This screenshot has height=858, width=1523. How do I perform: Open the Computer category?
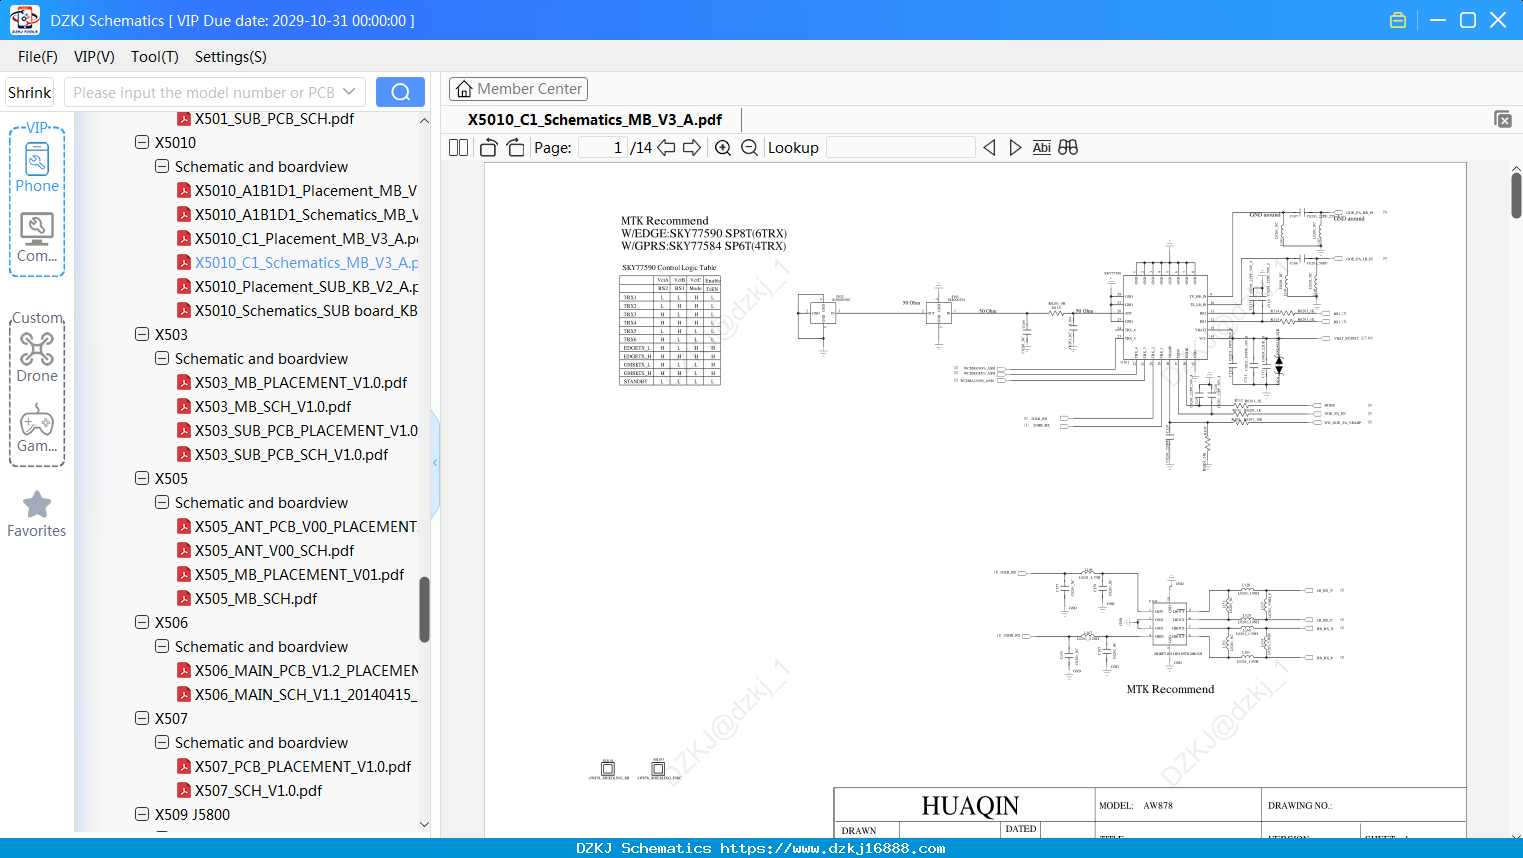click(x=37, y=238)
